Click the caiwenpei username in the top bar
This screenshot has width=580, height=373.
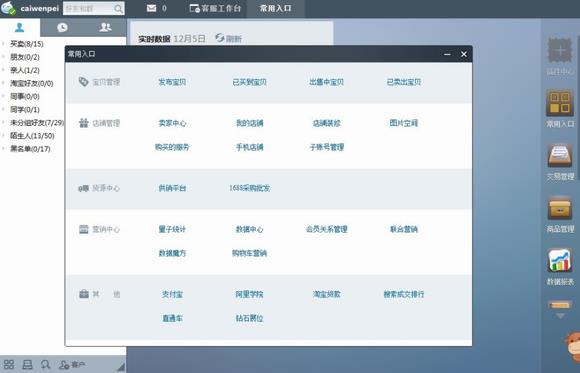[40, 8]
